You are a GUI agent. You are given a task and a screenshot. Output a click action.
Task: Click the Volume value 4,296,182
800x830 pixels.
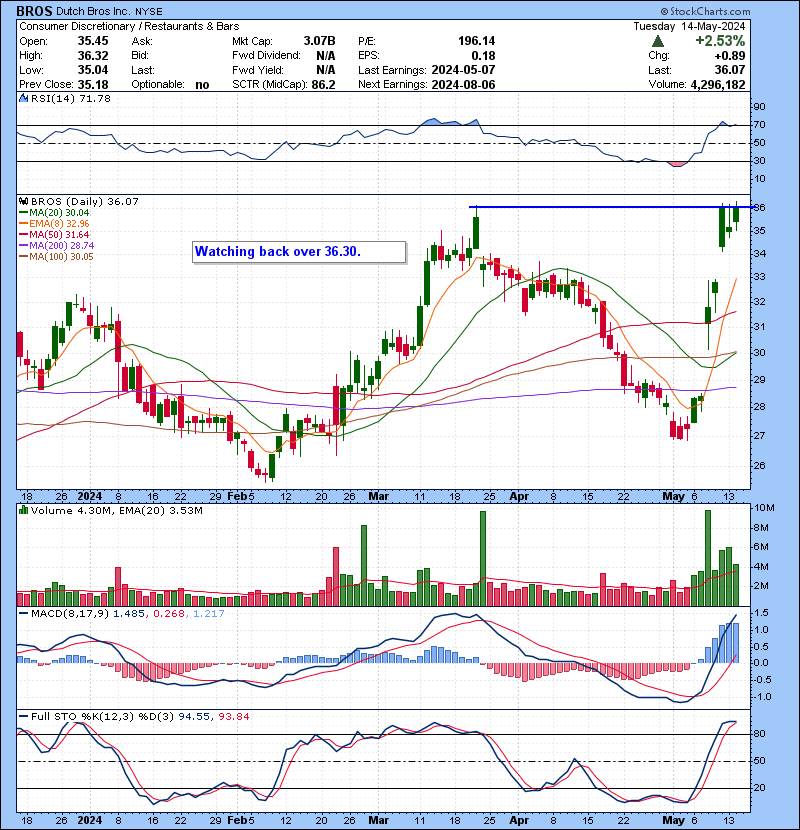coord(718,85)
